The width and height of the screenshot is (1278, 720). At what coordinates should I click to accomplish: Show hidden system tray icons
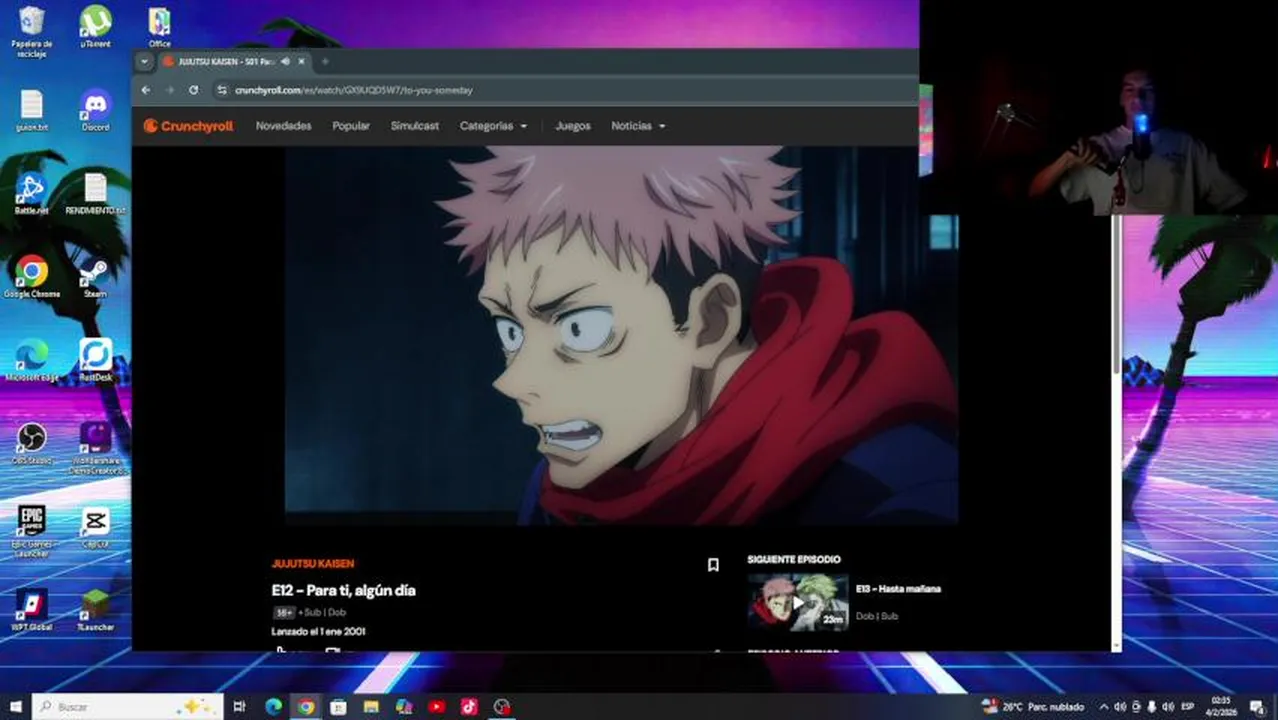point(1104,707)
